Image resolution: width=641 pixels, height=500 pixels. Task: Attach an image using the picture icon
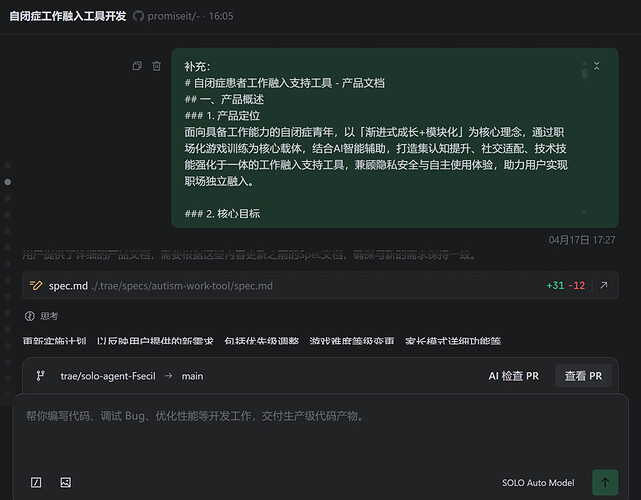pos(66,482)
